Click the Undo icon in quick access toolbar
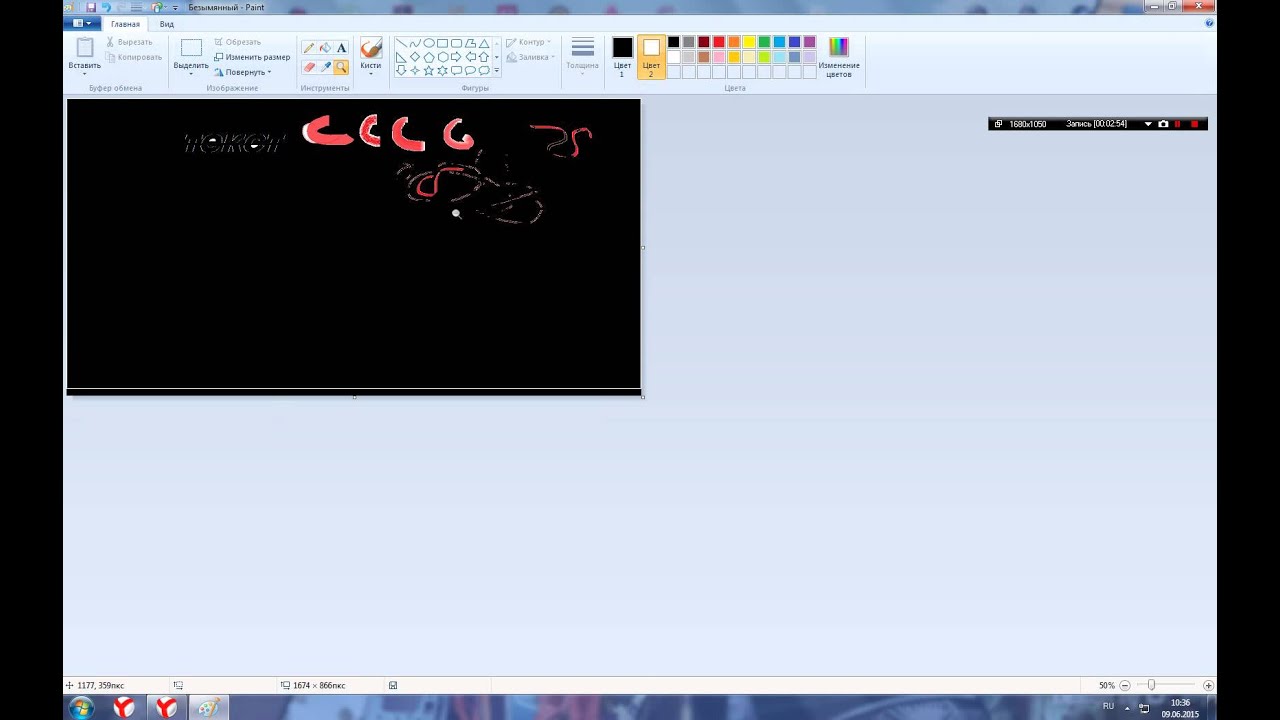 [x=106, y=7]
